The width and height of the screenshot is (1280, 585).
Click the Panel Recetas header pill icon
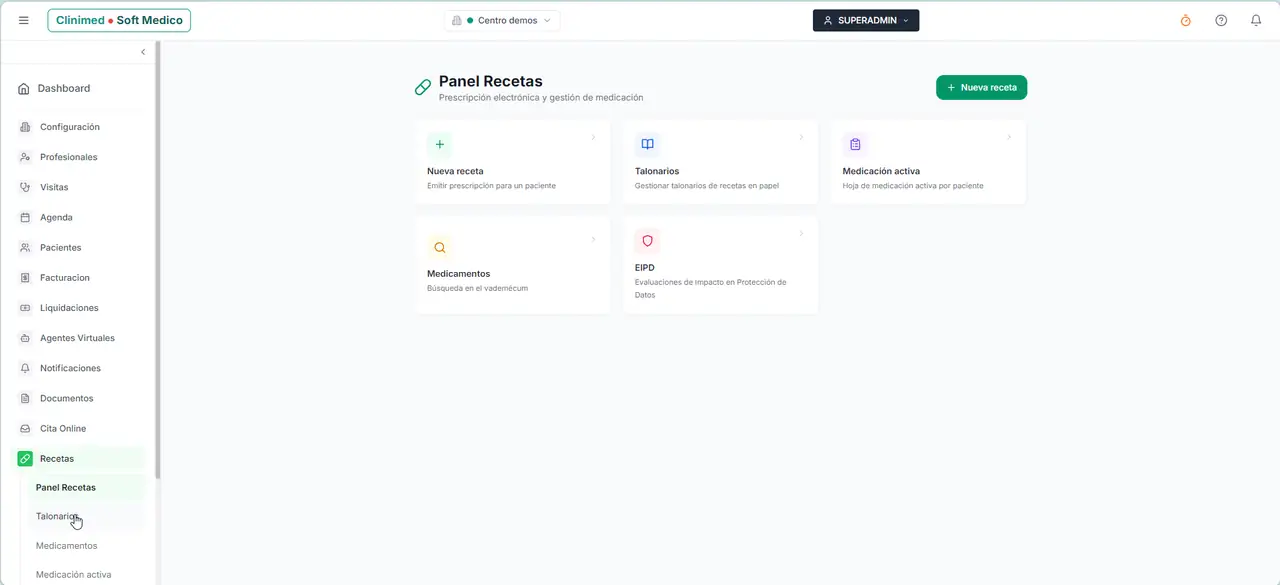[x=423, y=88]
